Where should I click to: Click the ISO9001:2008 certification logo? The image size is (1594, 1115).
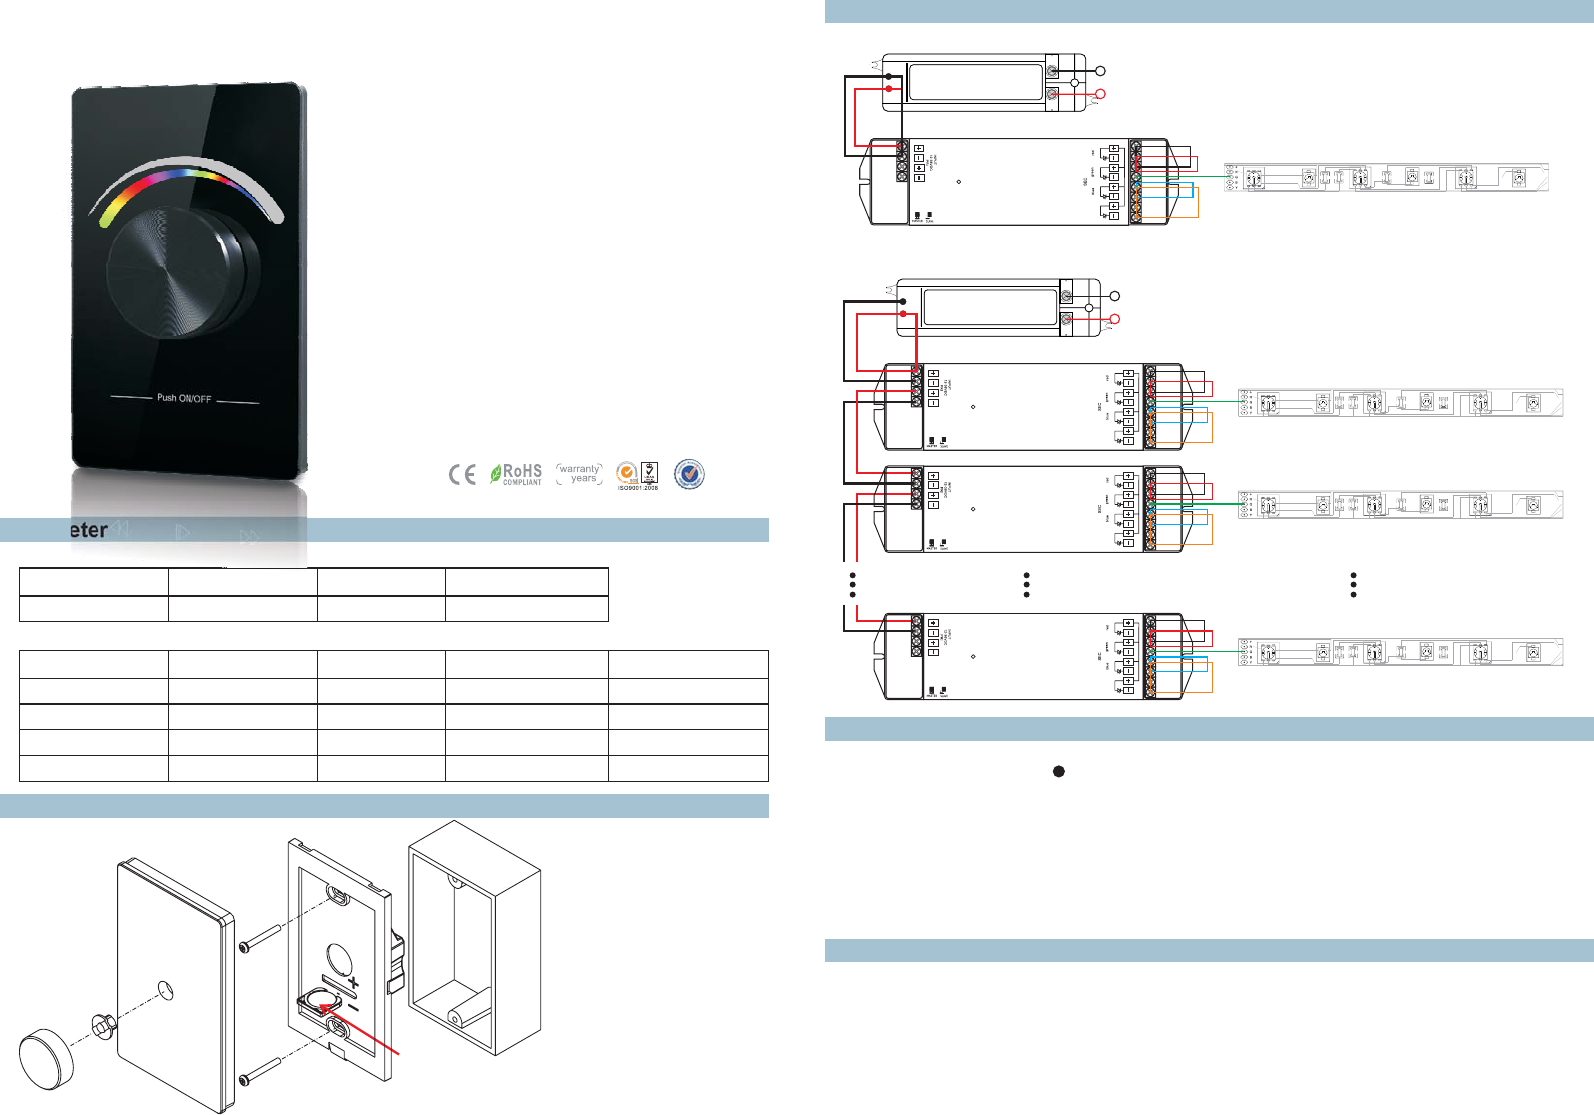click(x=637, y=476)
